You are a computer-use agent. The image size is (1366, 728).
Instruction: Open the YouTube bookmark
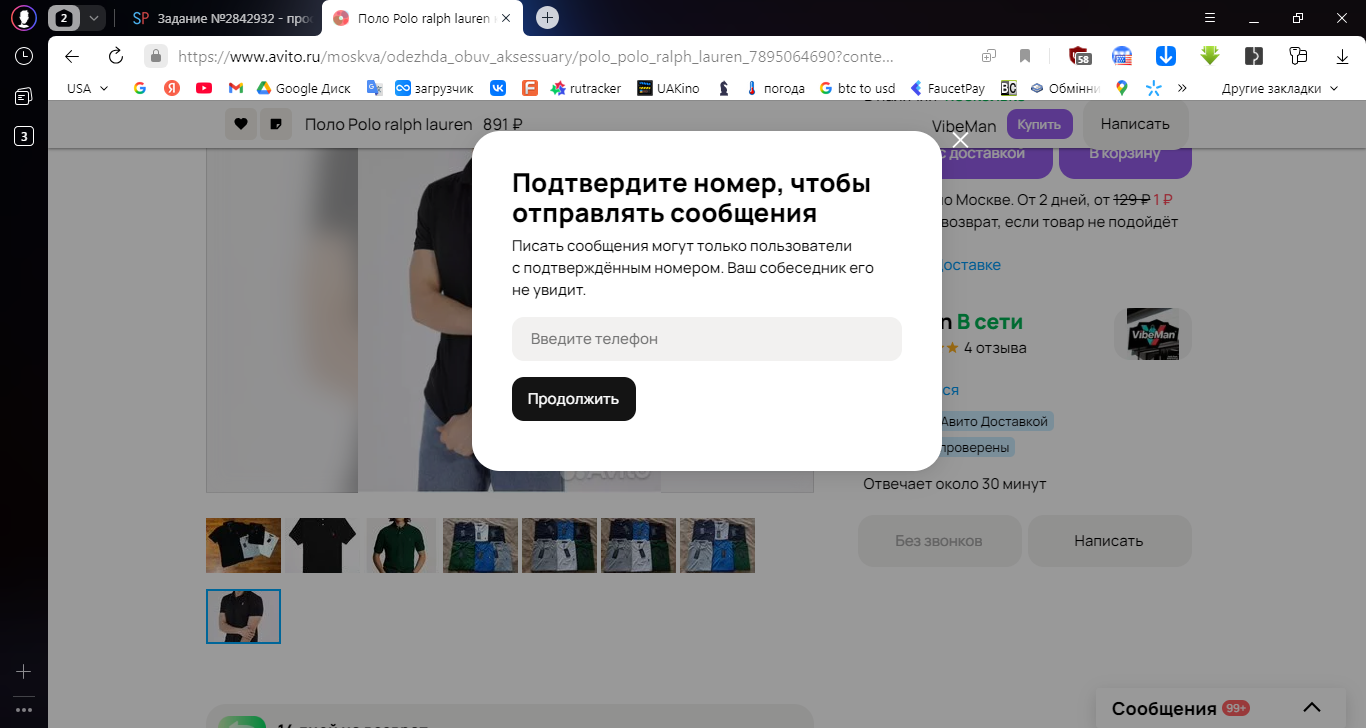pyautogui.click(x=204, y=88)
